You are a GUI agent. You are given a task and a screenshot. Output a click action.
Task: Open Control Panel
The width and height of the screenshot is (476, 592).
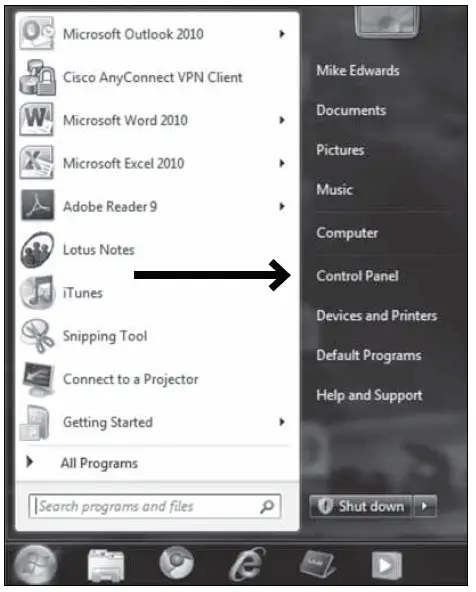(x=357, y=276)
